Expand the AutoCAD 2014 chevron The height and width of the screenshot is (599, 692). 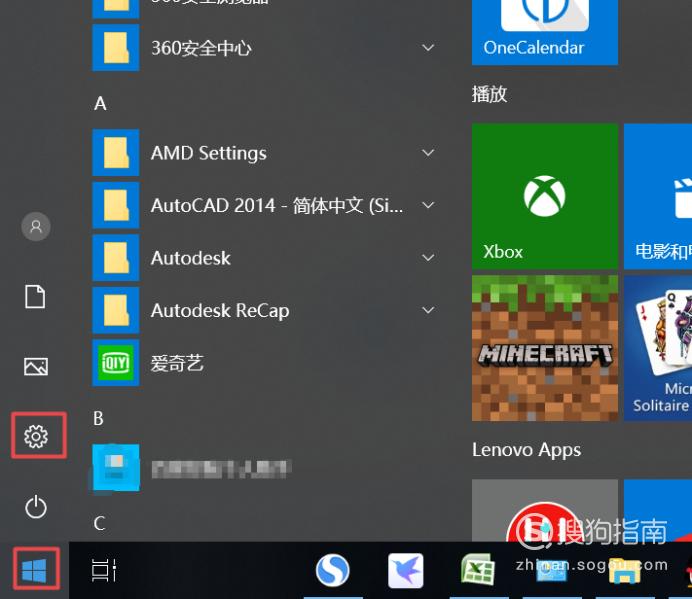pos(428,205)
